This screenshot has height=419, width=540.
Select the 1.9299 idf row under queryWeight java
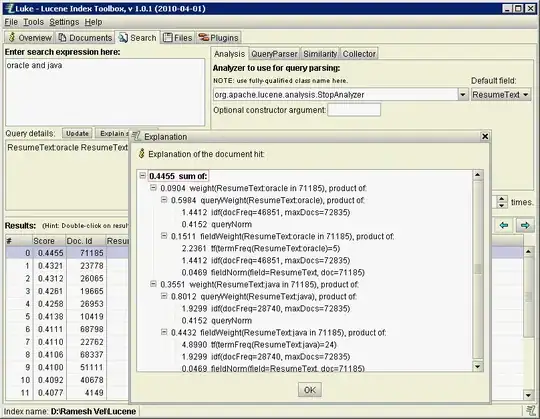(266, 308)
